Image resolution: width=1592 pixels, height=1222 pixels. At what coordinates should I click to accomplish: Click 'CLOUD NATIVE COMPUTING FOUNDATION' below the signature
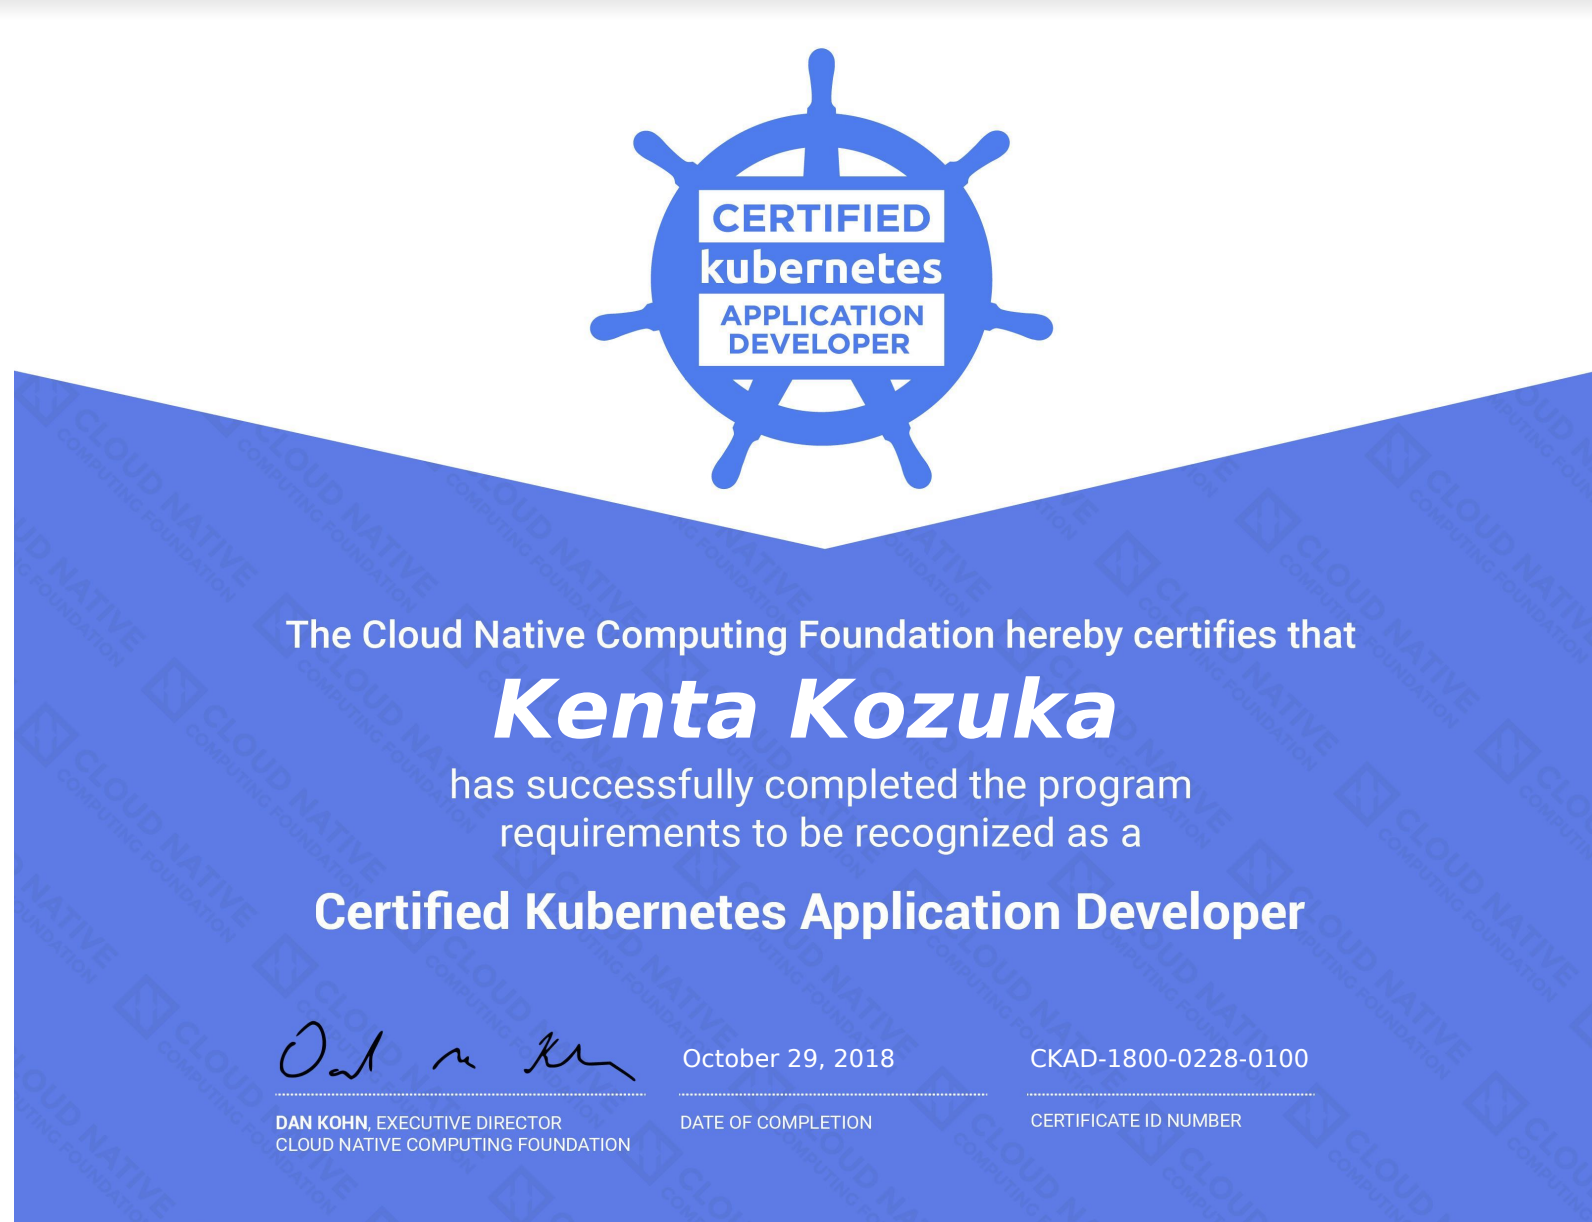point(453,1145)
